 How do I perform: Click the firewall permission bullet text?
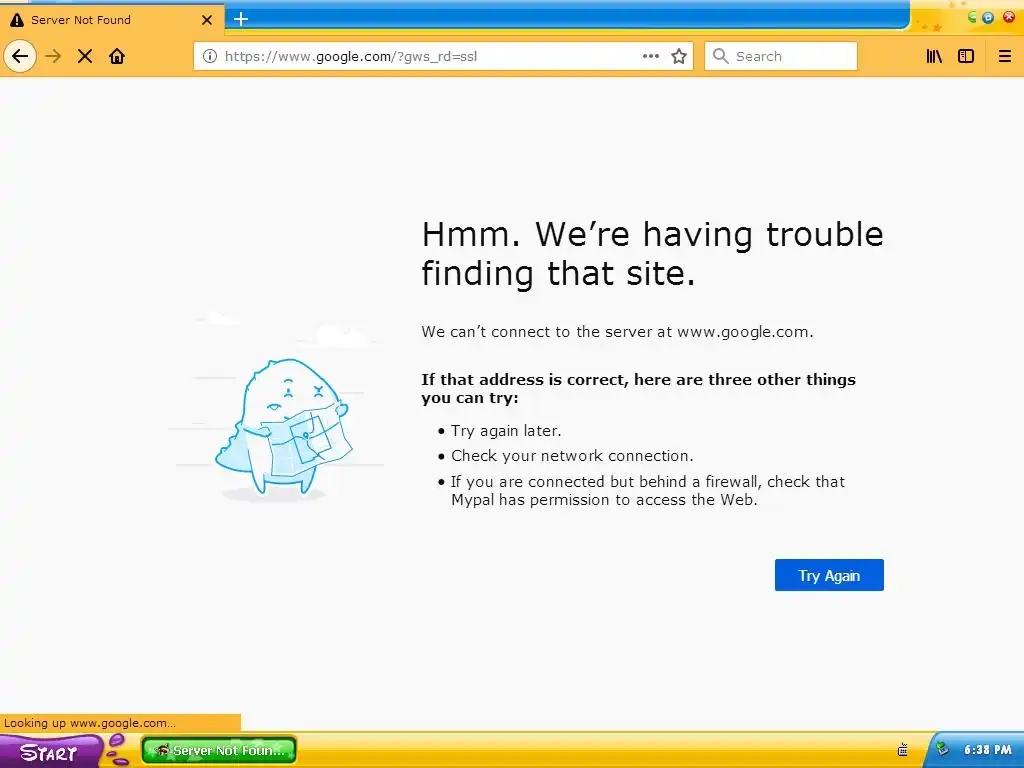648,490
